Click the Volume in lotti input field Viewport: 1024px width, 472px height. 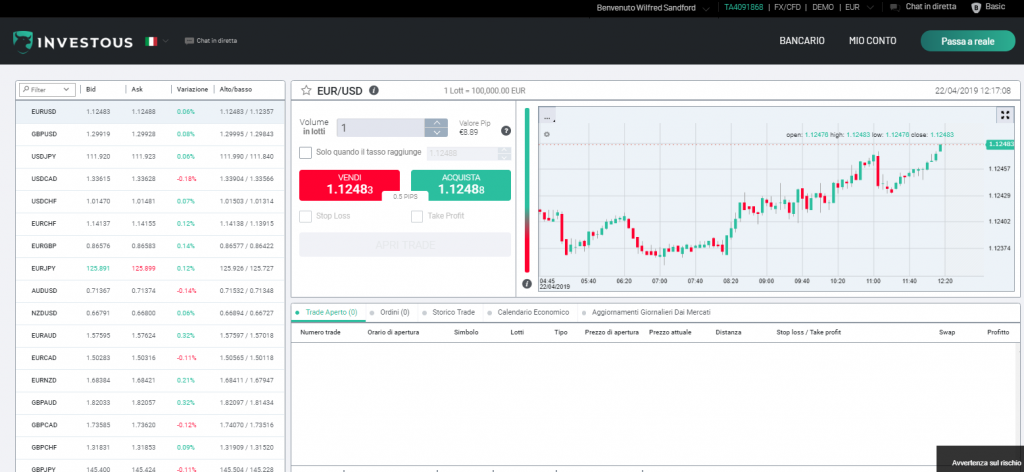(x=380, y=127)
